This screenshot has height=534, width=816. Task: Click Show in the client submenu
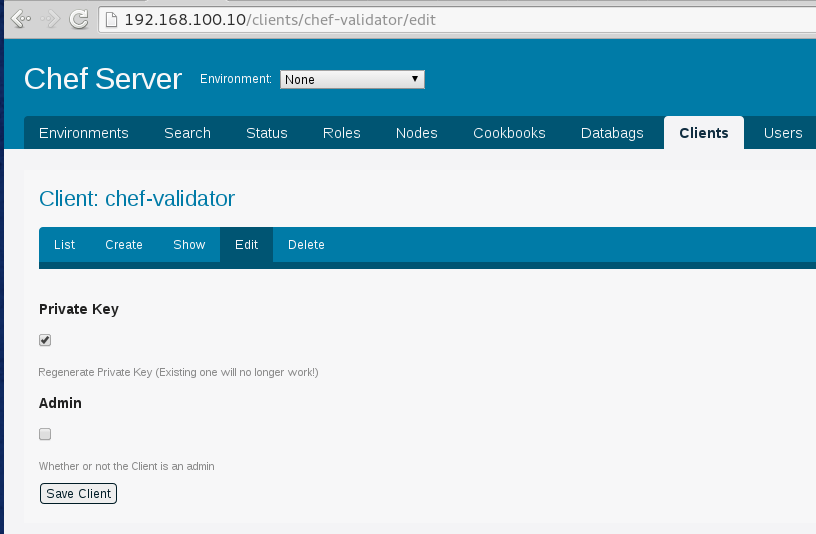click(189, 245)
